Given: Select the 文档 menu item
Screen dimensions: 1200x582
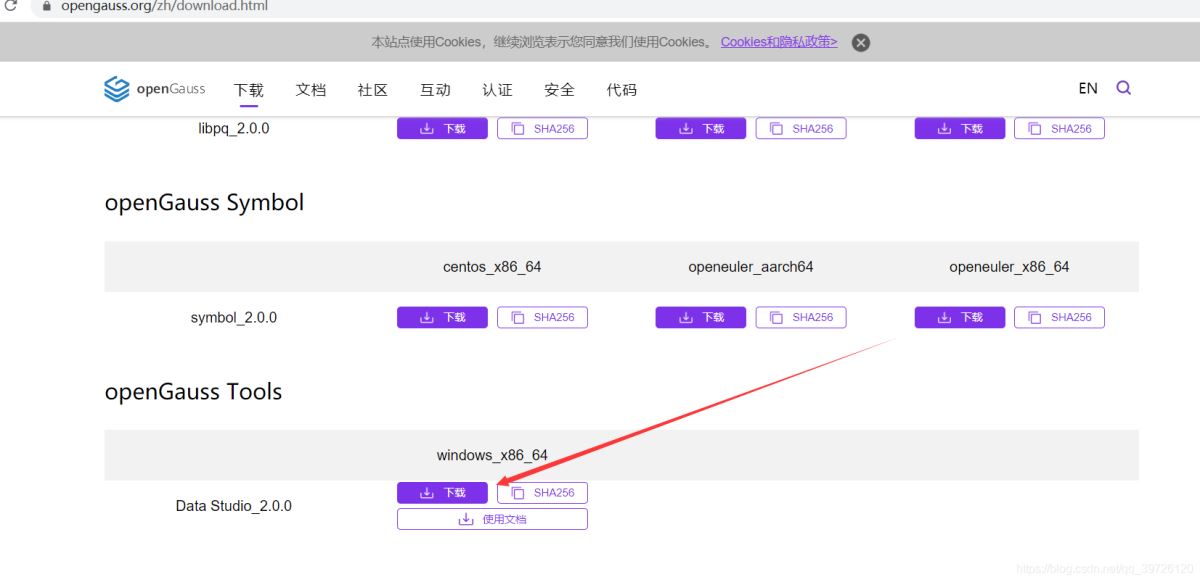Looking at the screenshot, I should pos(310,89).
